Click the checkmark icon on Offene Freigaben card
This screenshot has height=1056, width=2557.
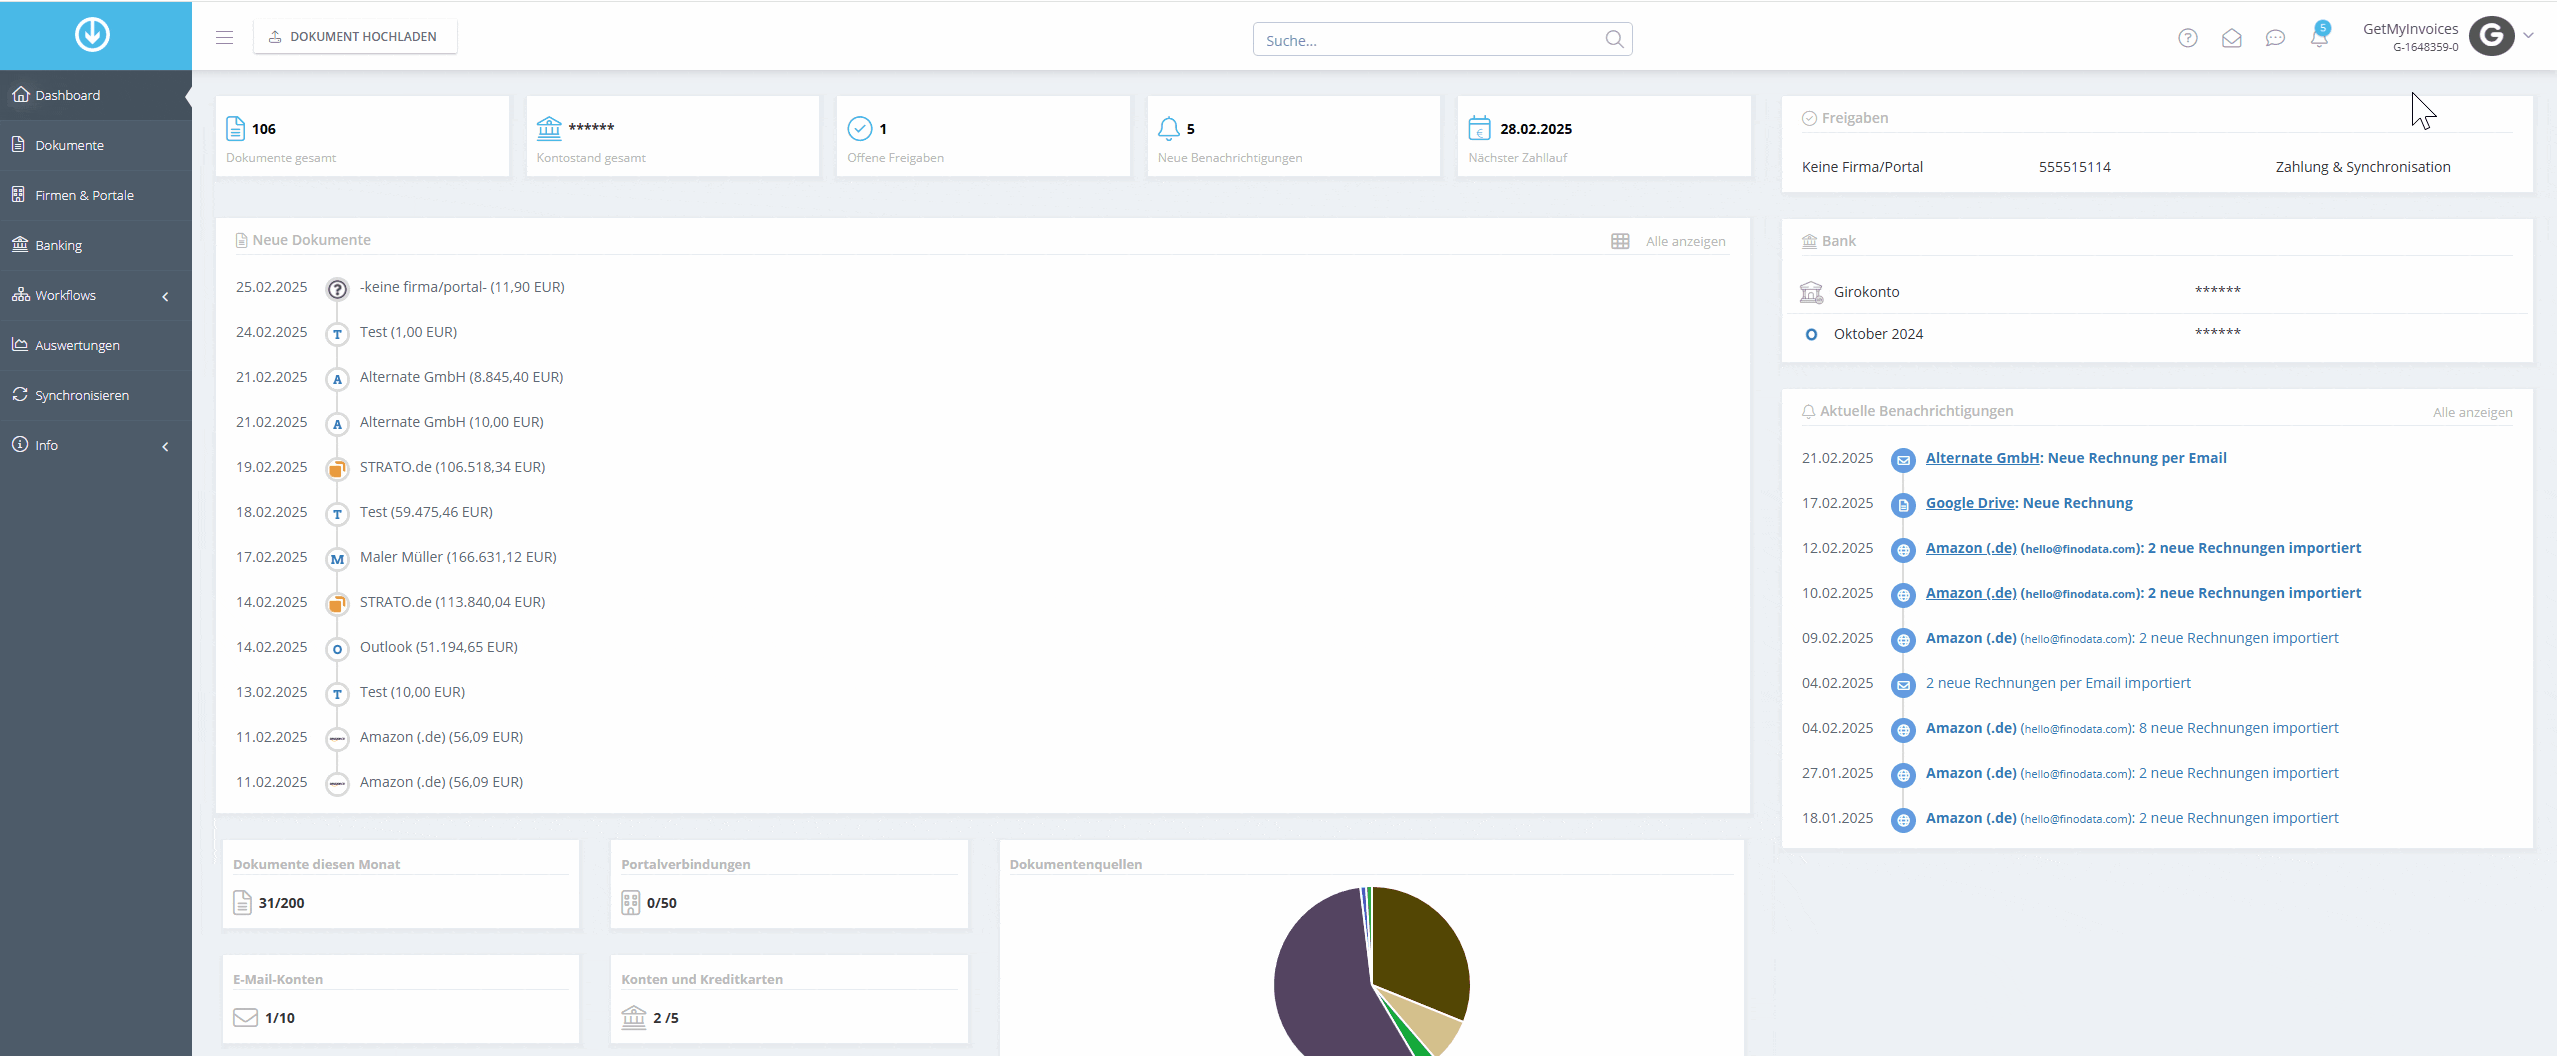(859, 128)
